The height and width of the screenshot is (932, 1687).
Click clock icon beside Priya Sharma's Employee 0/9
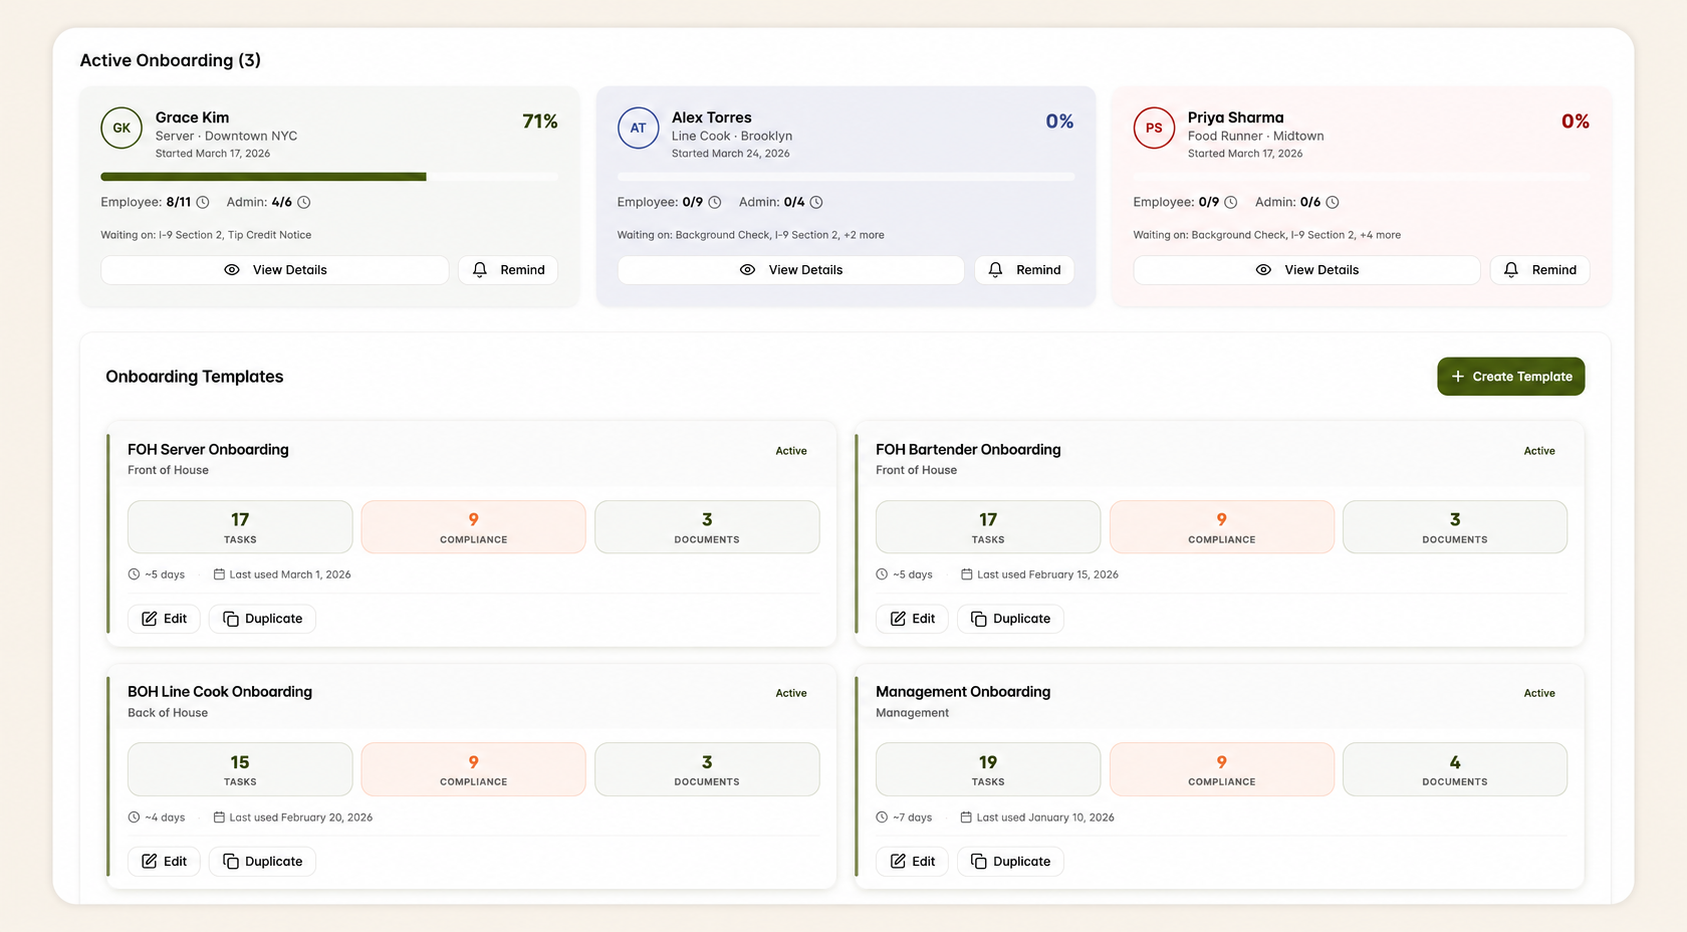pyautogui.click(x=1231, y=202)
